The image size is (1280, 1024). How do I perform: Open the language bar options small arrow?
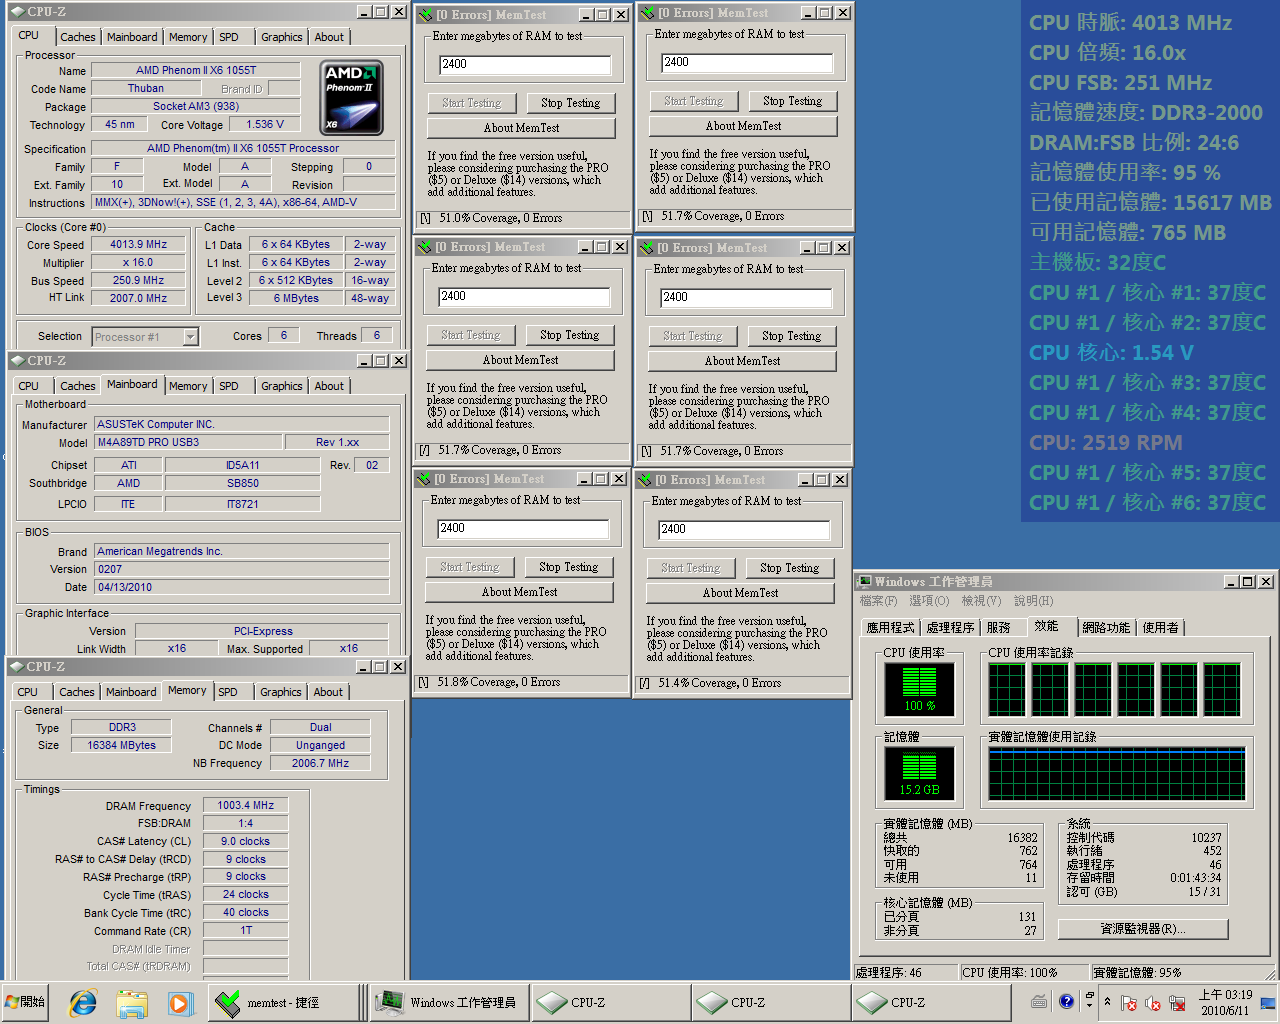[1089, 1005]
